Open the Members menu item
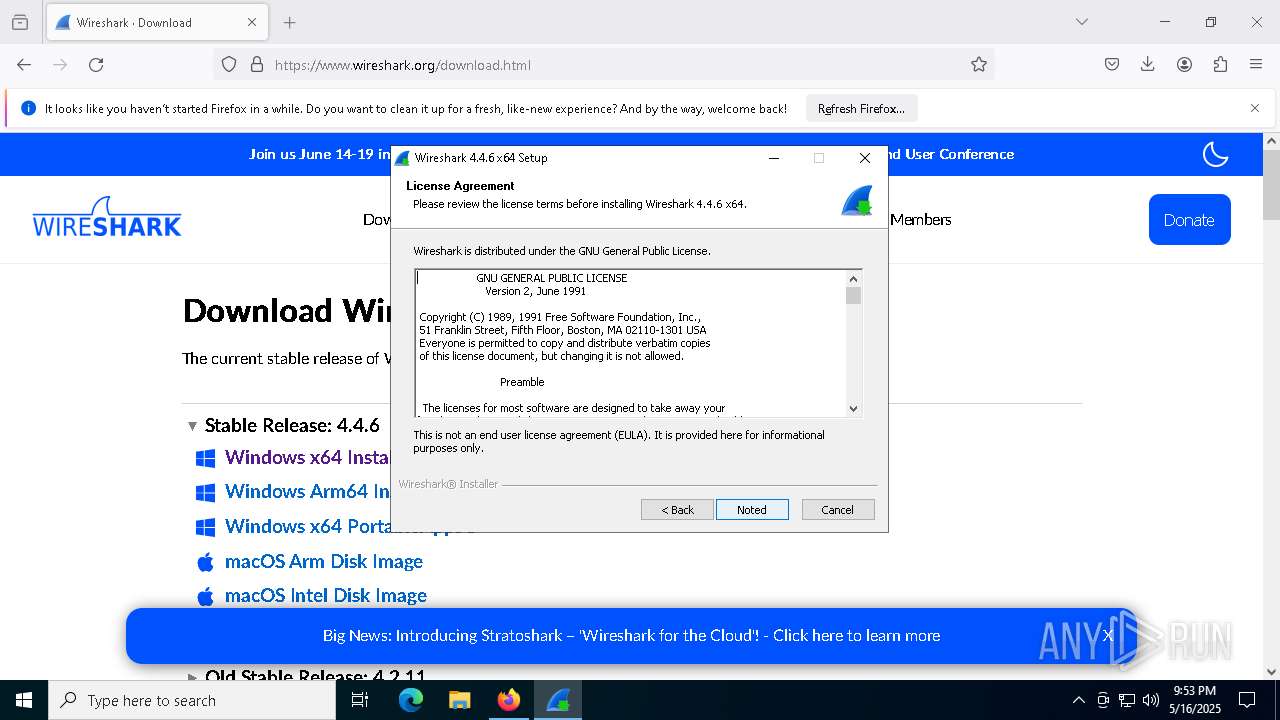 (920, 220)
